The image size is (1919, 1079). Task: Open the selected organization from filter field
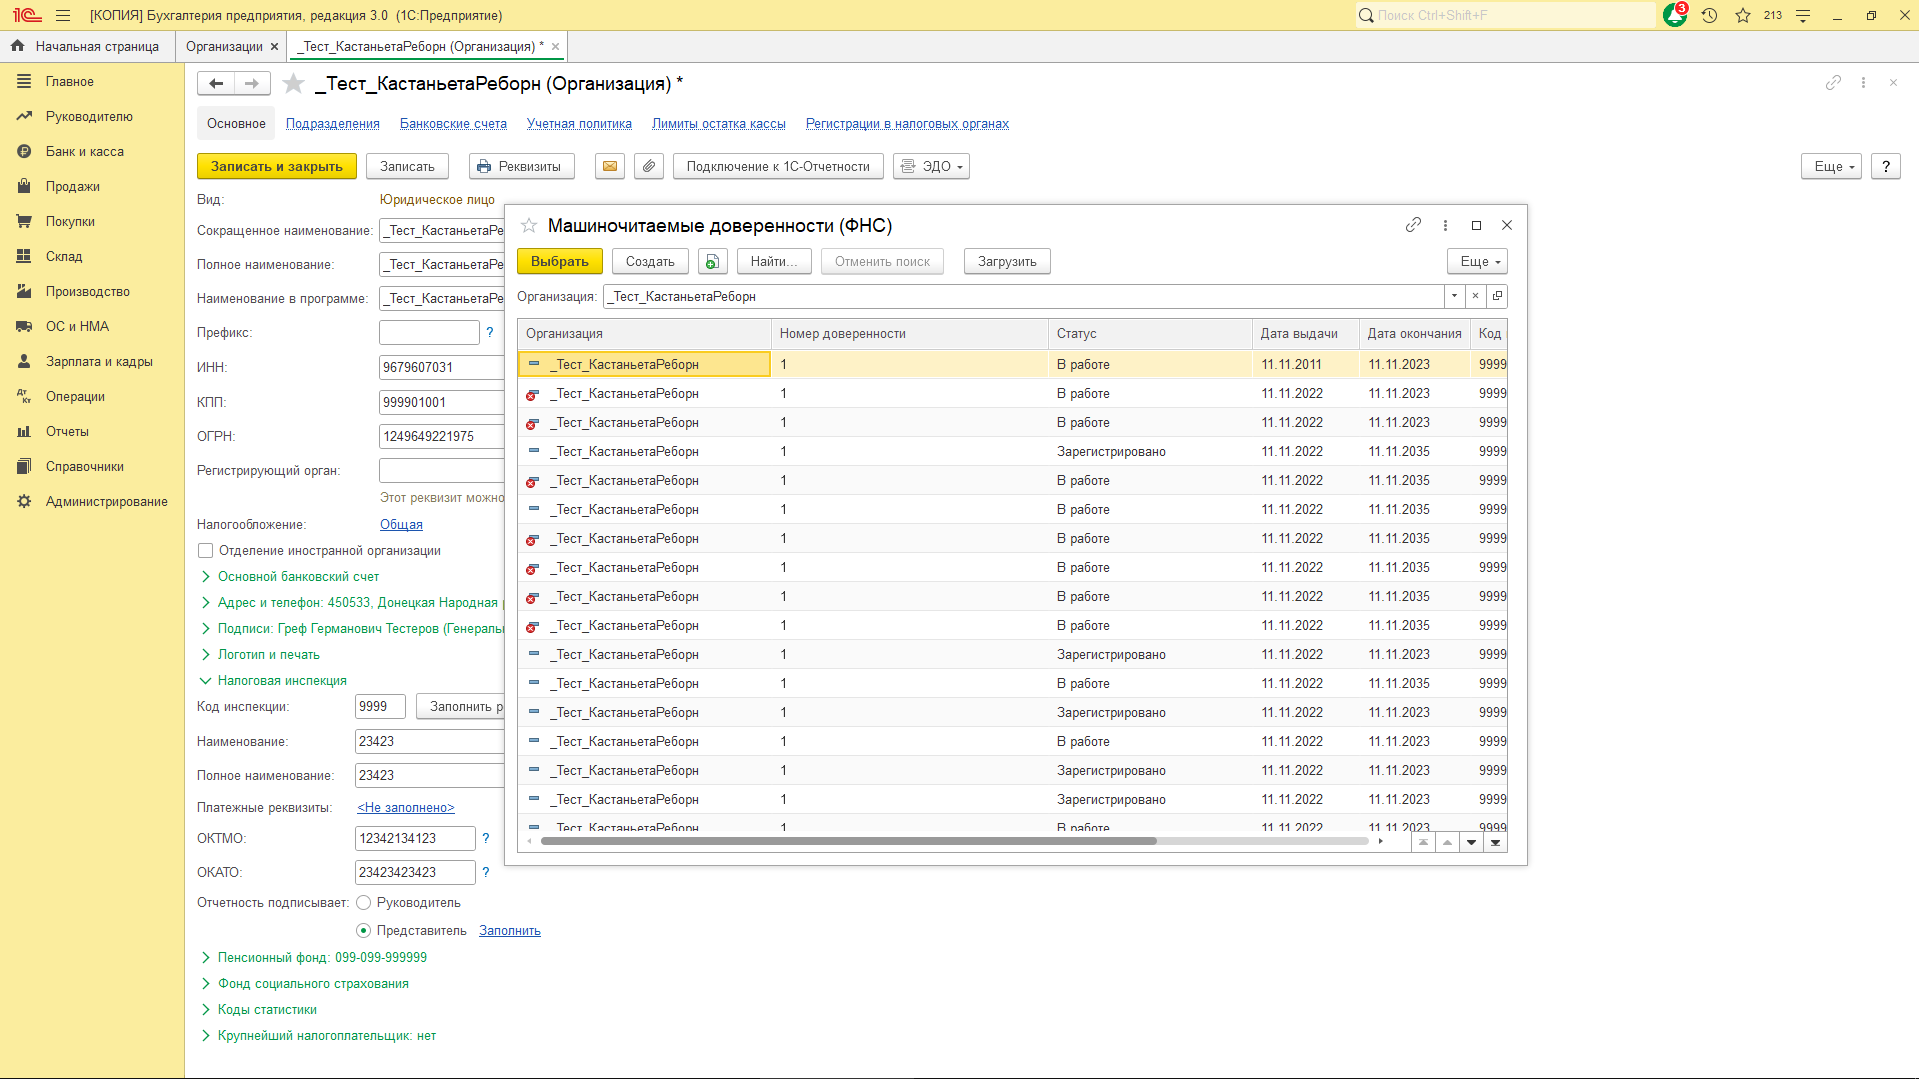tap(1497, 296)
